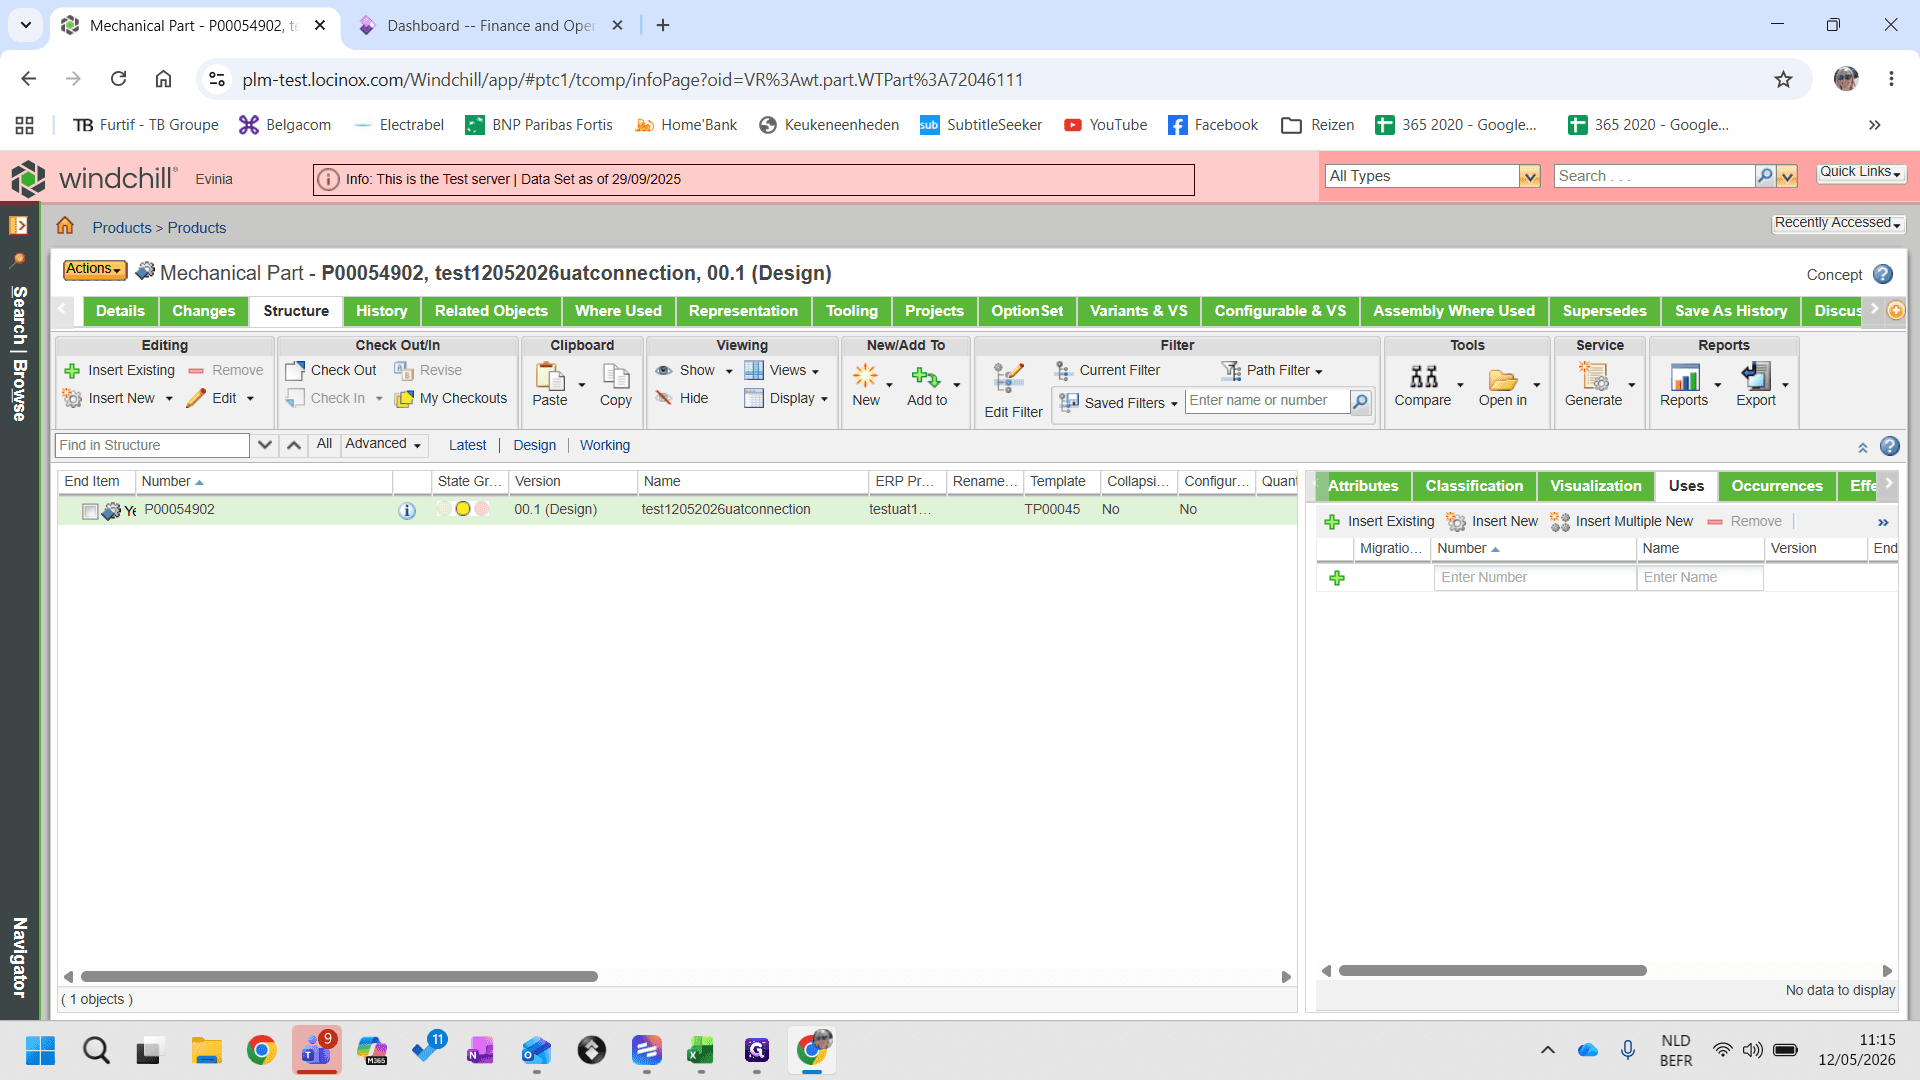Viewport: 1920px width, 1080px height.
Task: Click the Reports chart icon
Action: coord(1685,376)
